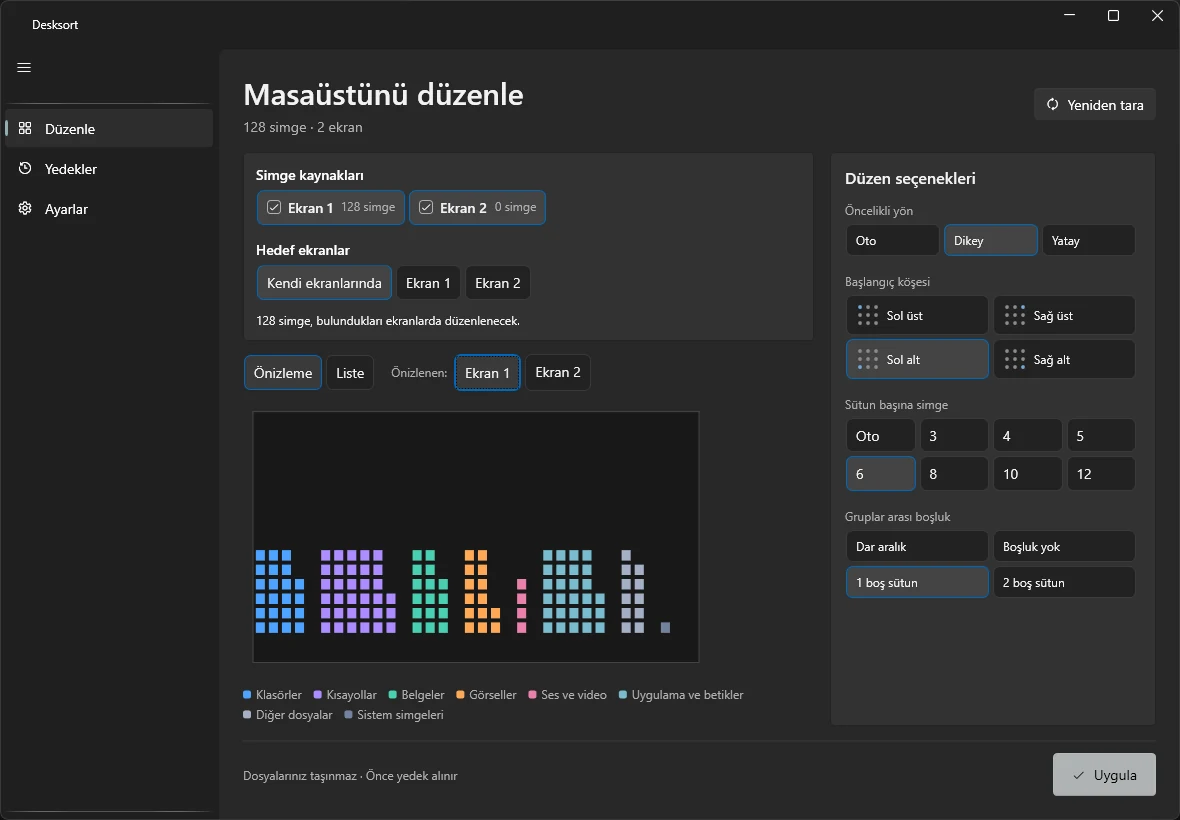This screenshot has height=820, width=1180.
Task: Click the 'Masaüstünü düzenle' title
Action: tap(383, 95)
